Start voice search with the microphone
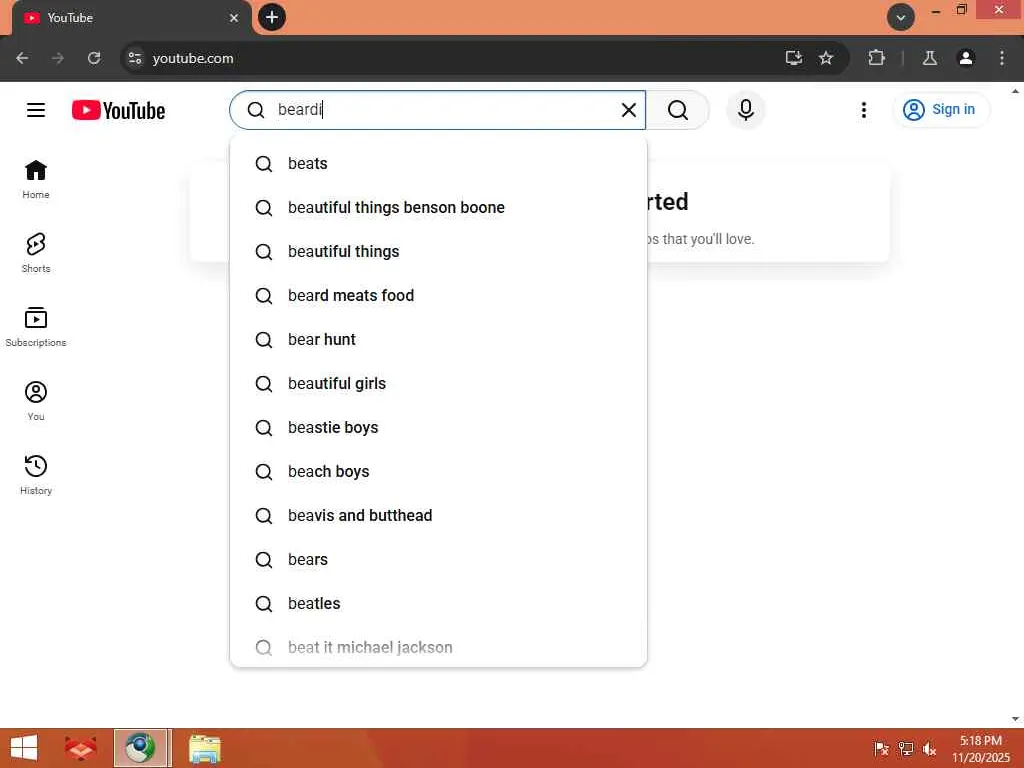The height and width of the screenshot is (768, 1024). [745, 110]
